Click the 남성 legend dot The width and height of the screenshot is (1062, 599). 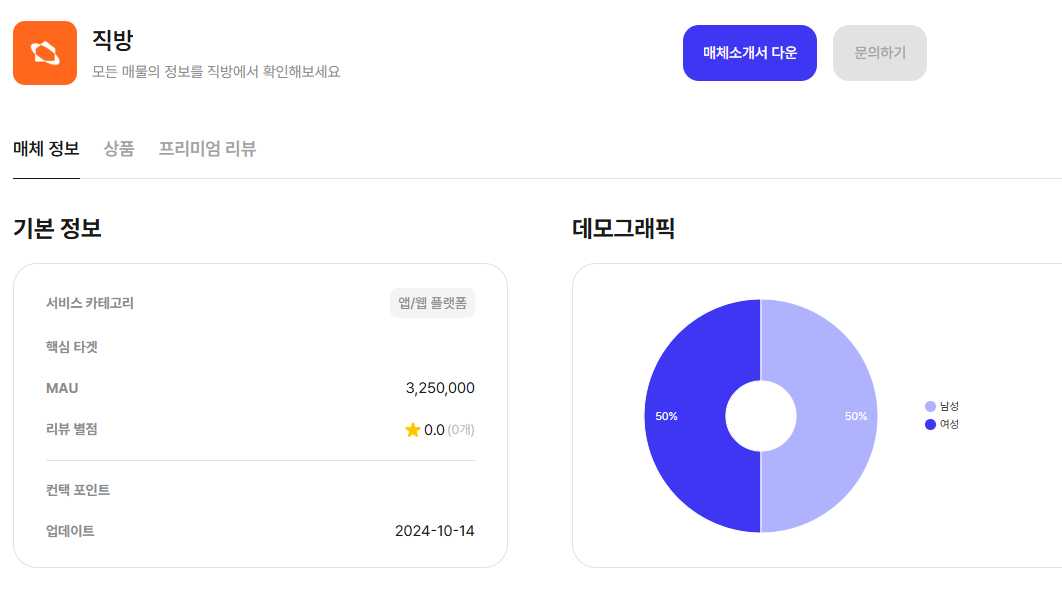[930, 406]
